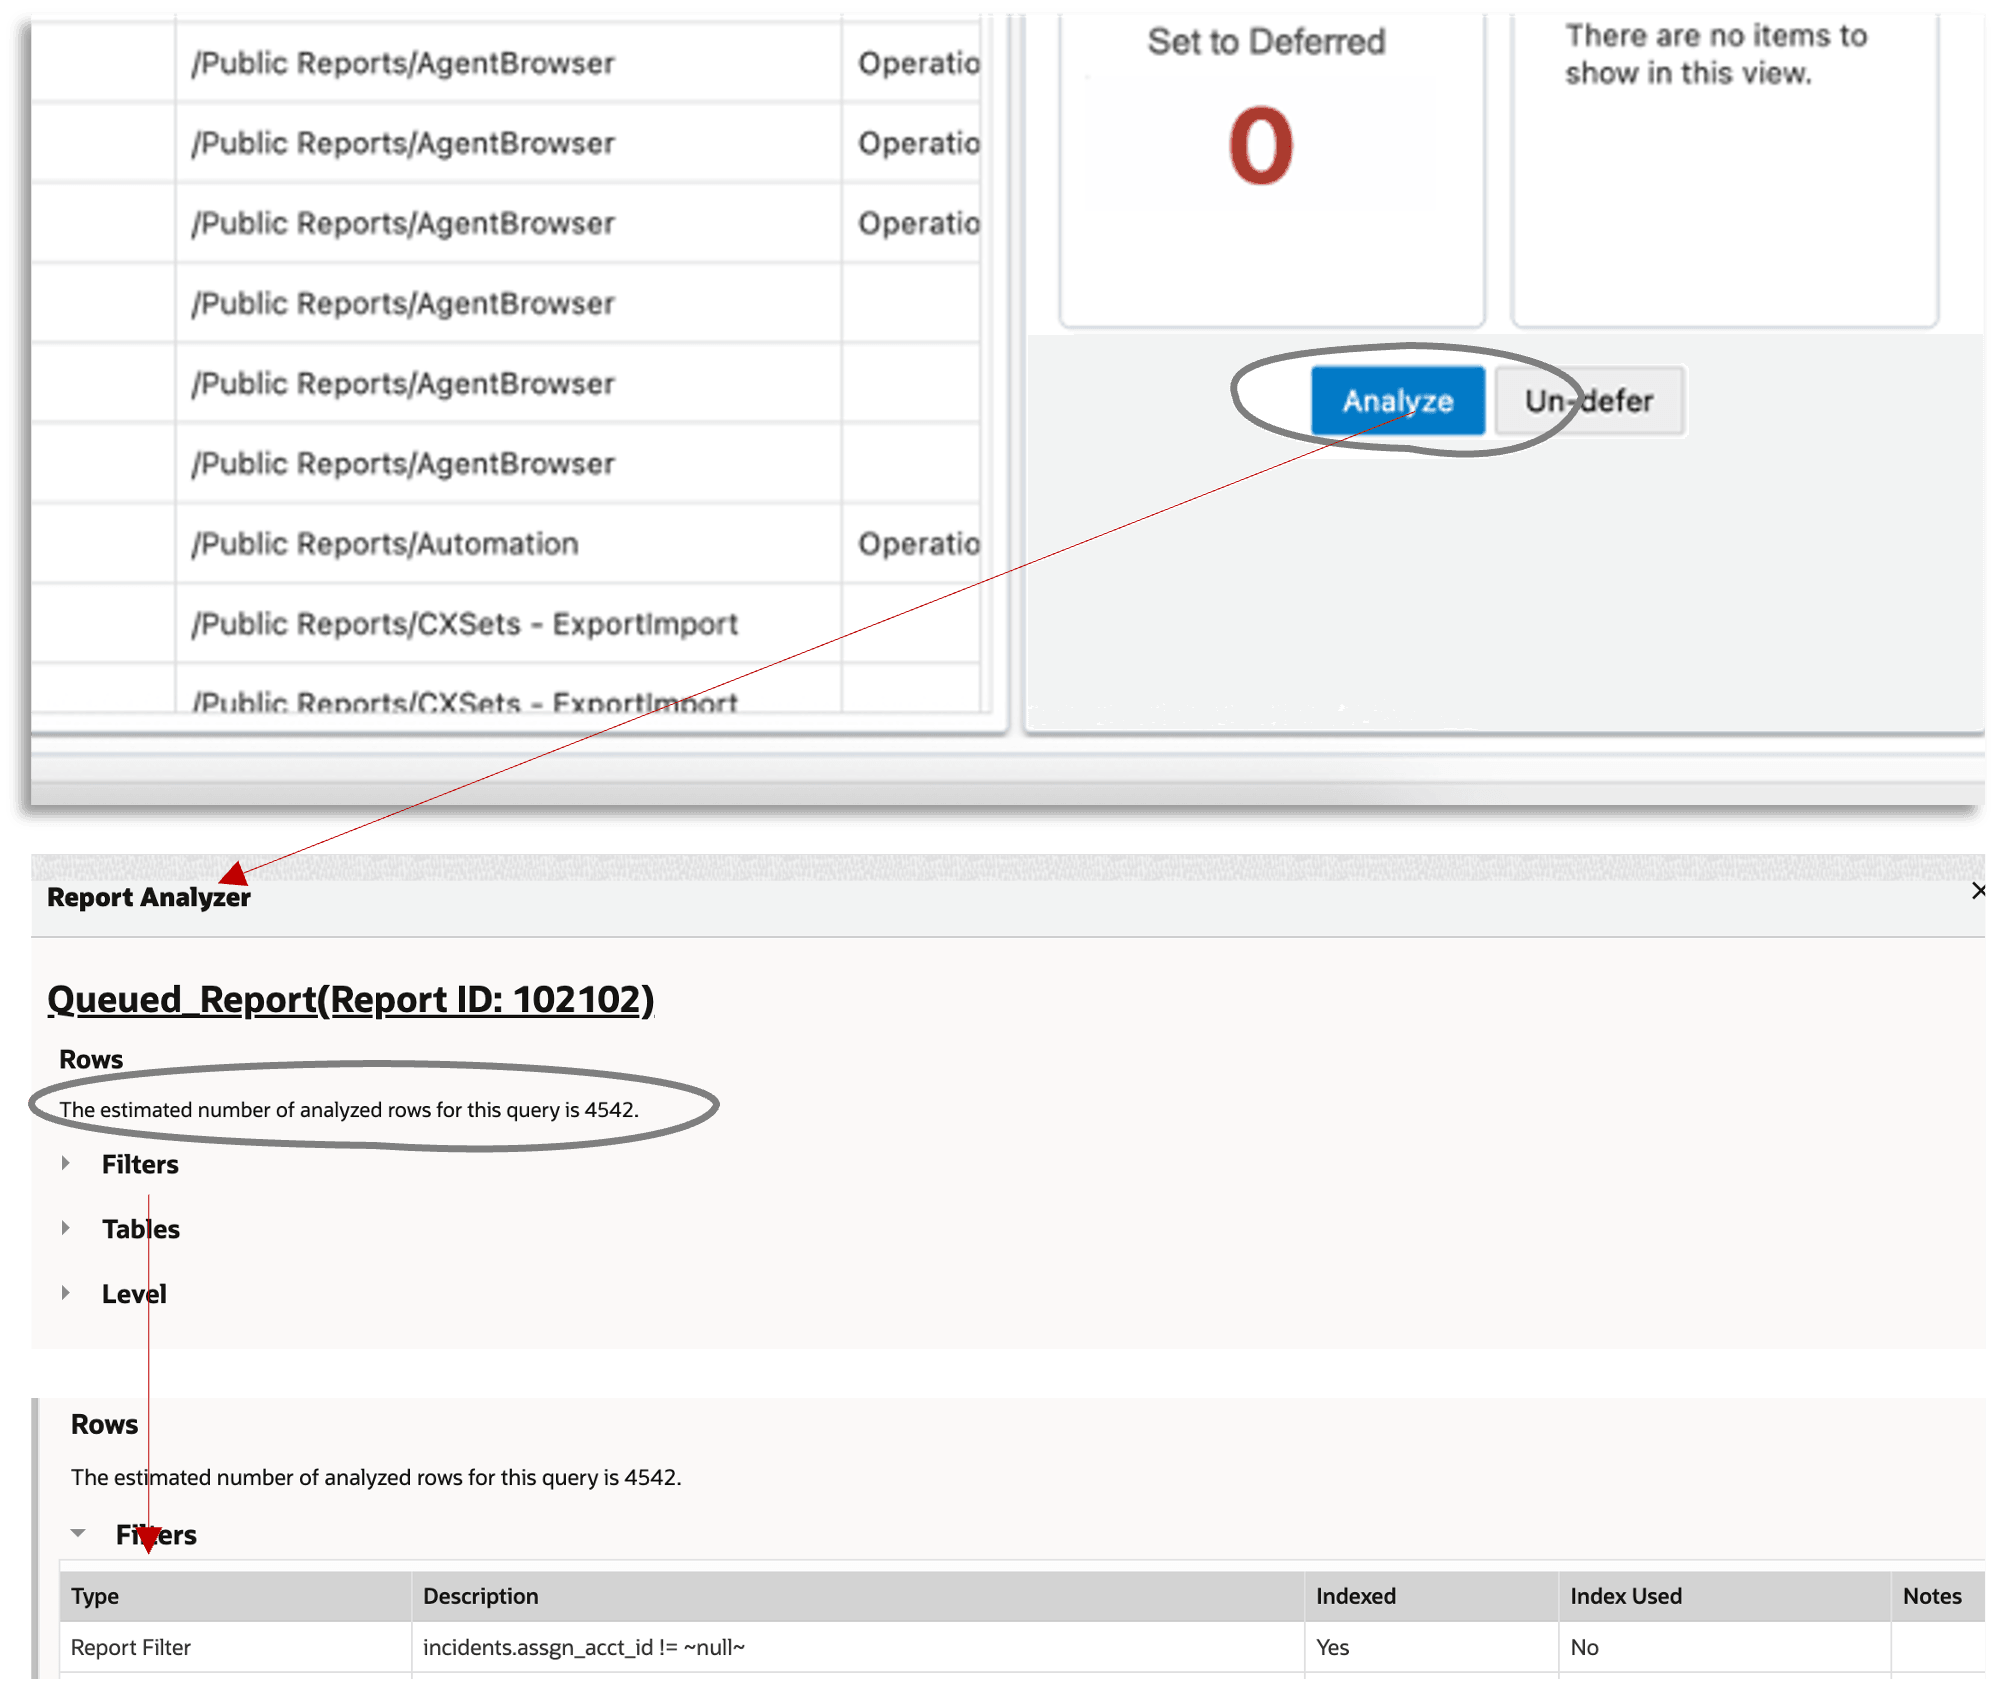Image resolution: width=1998 pixels, height=1682 pixels.
Task: Click the Indexed column header
Action: point(1355,1596)
